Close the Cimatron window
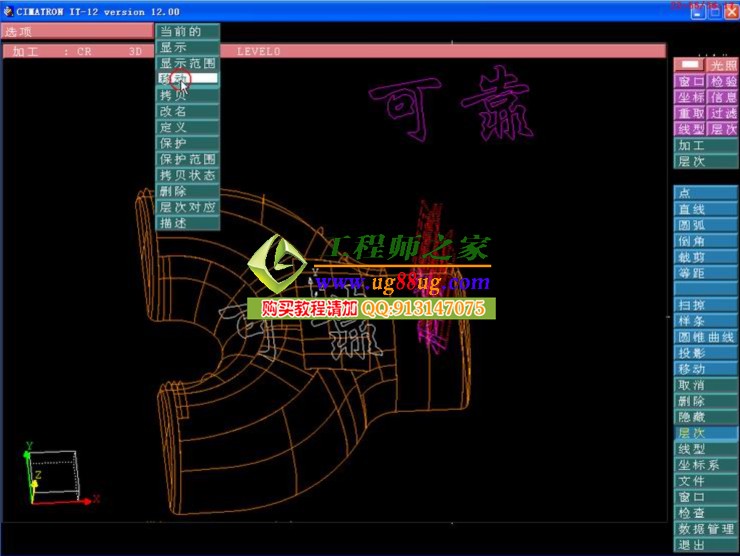Image resolution: width=740 pixels, height=556 pixels. (732, 12)
